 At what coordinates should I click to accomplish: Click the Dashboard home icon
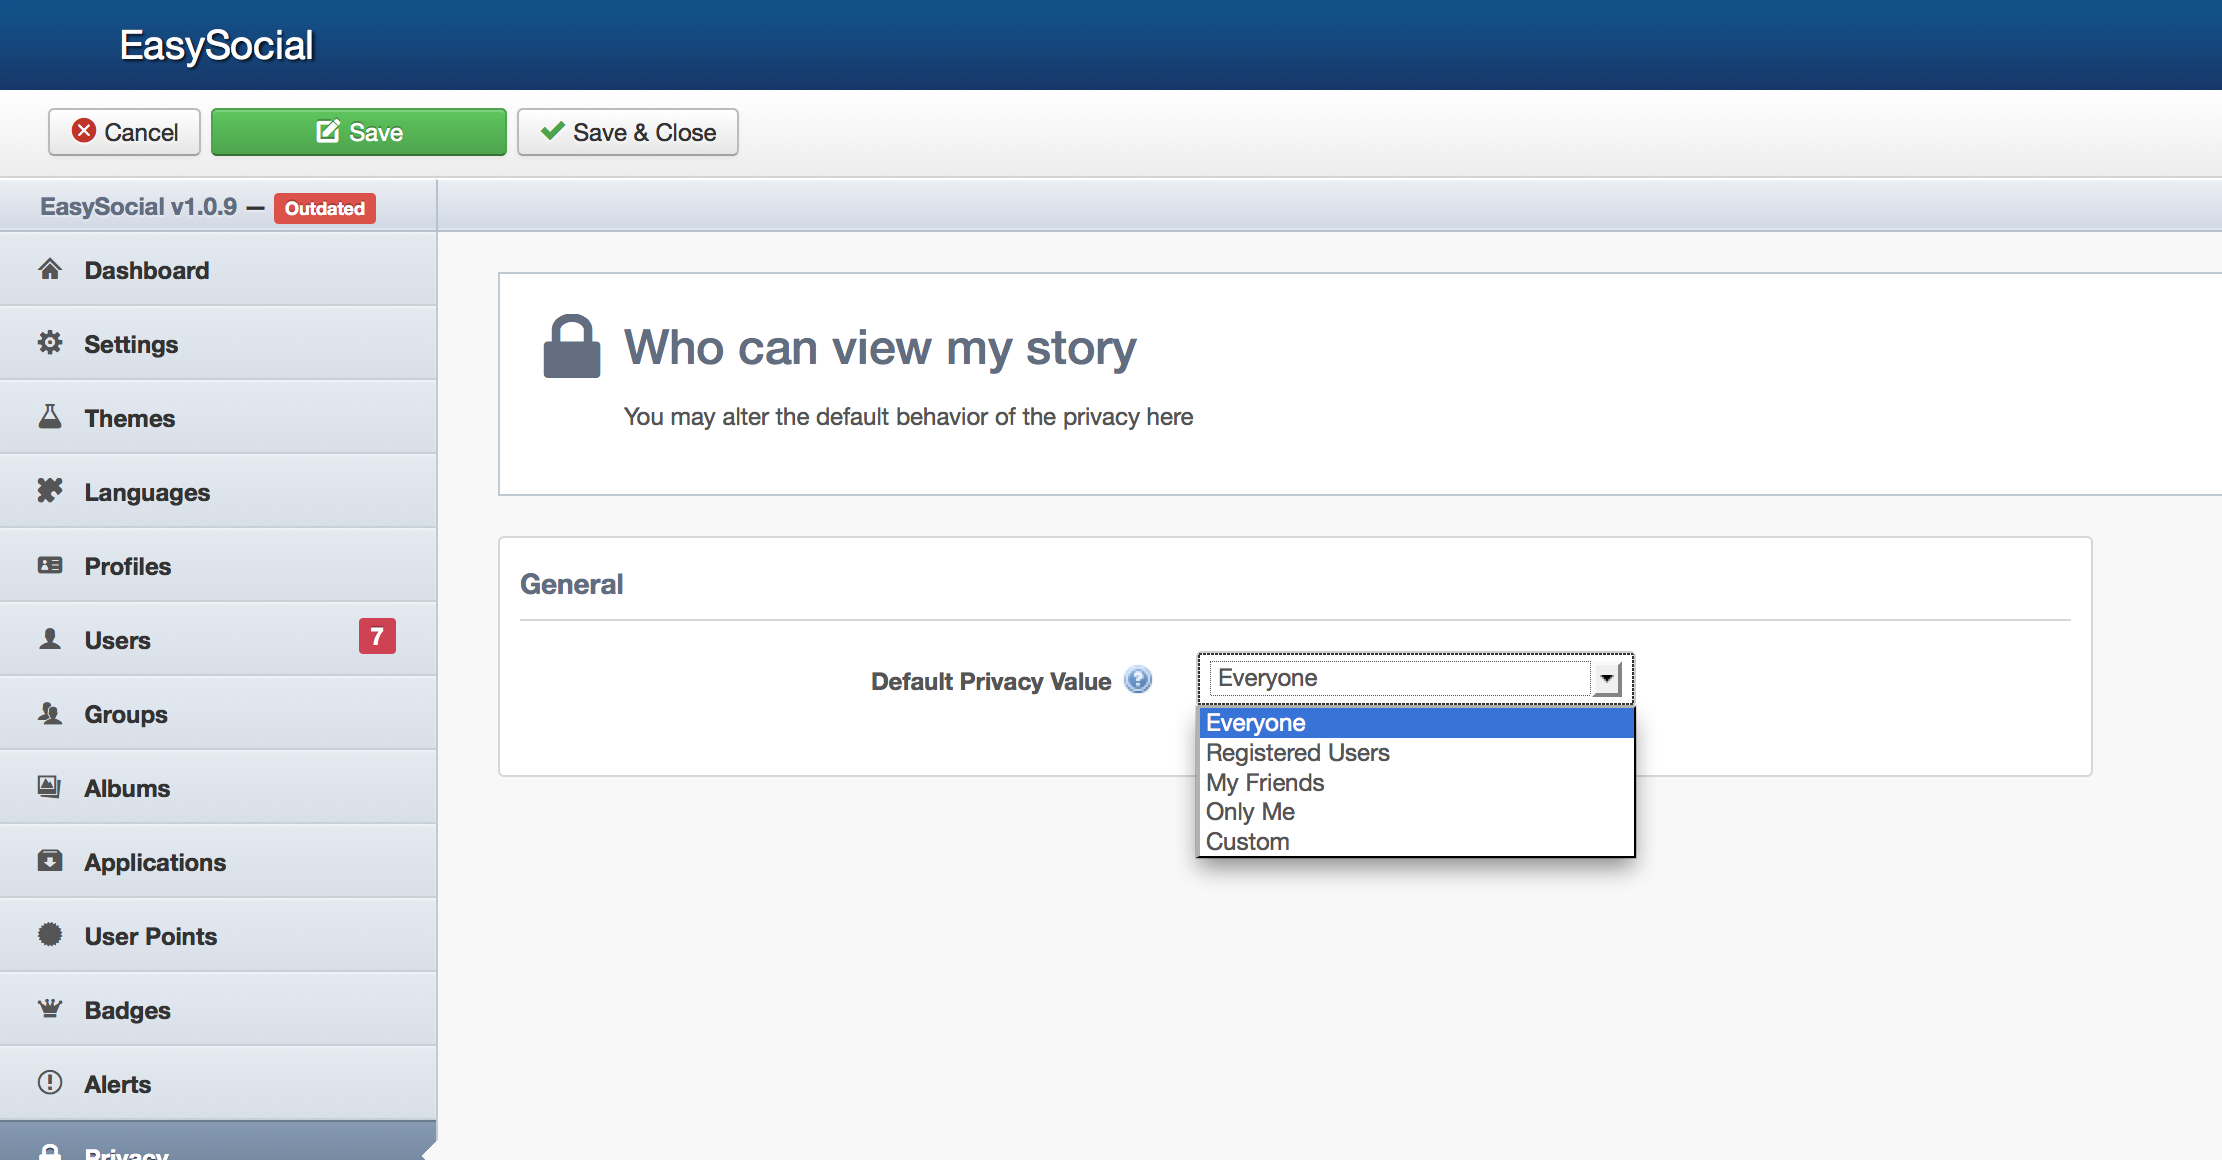point(50,269)
